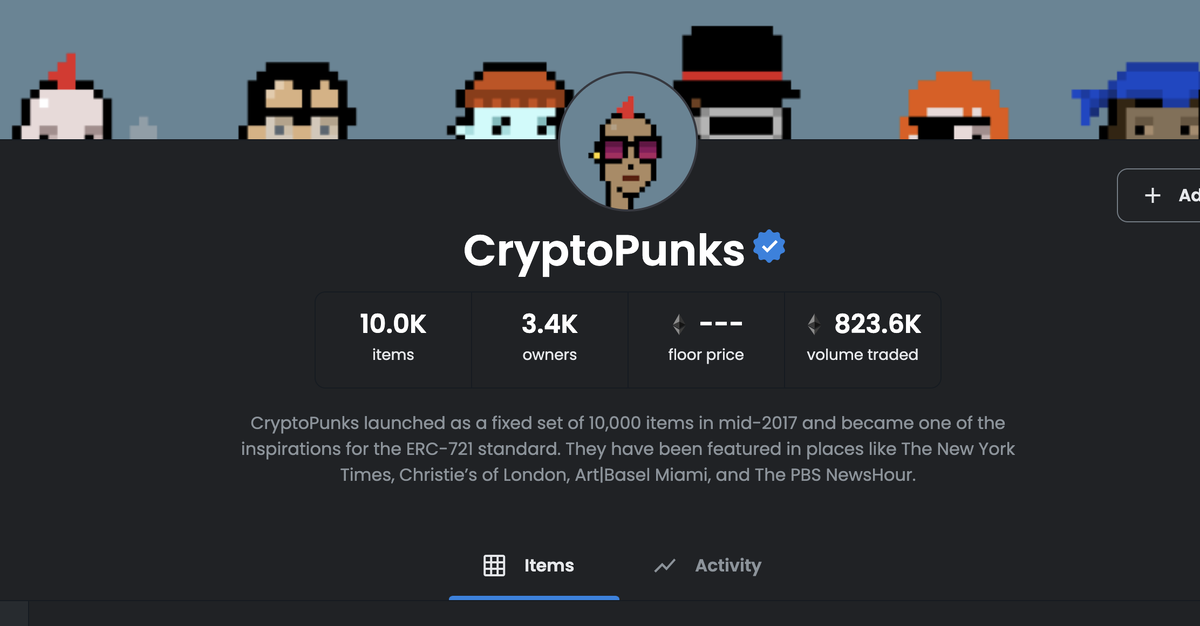Click the Ethereum icon beside volume traded
This screenshot has width=1200, height=626.
(x=813, y=324)
